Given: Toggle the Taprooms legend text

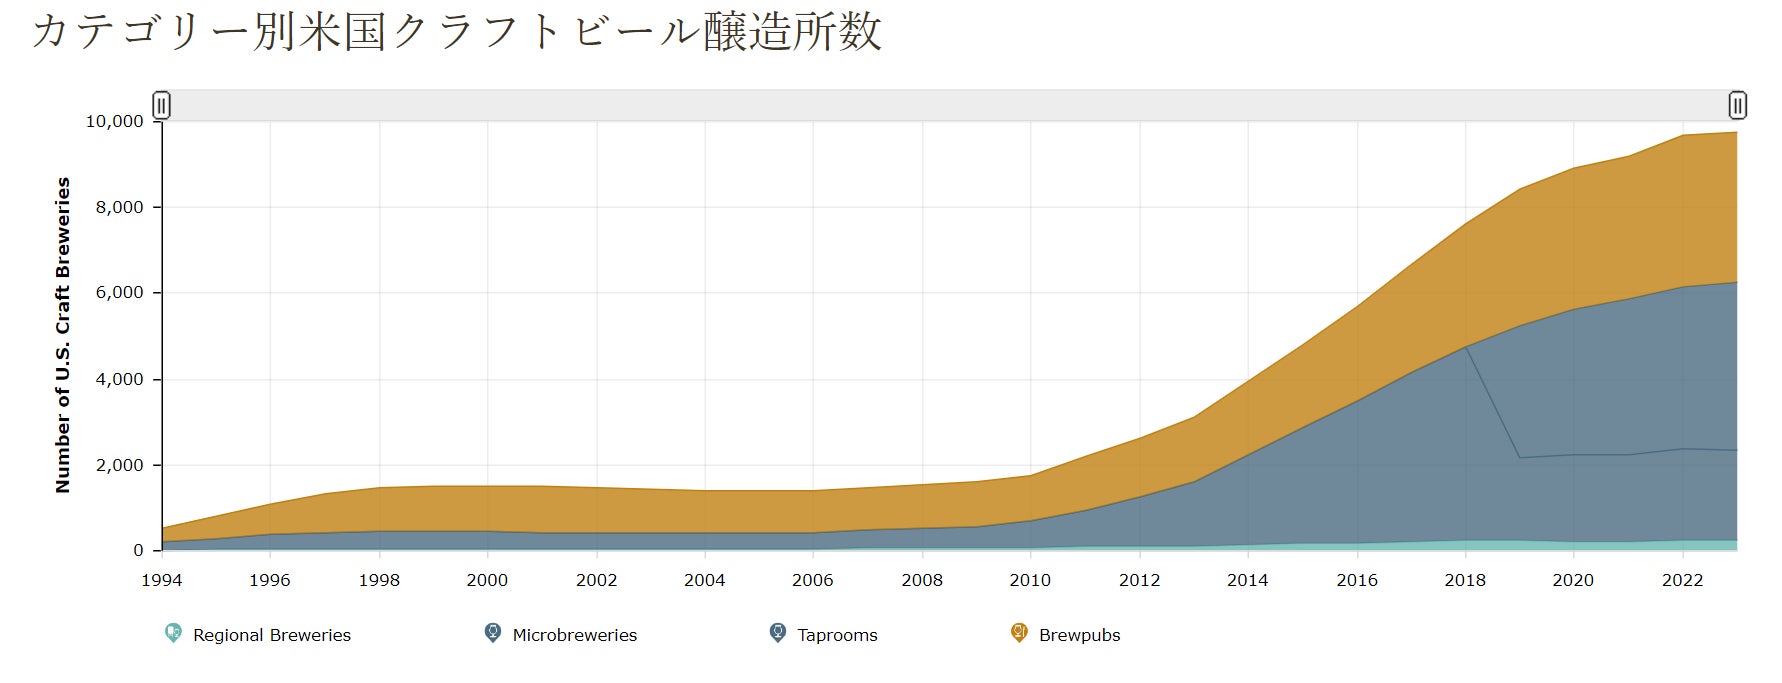Looking at the screenshot, I should click(x=837, y=635).
